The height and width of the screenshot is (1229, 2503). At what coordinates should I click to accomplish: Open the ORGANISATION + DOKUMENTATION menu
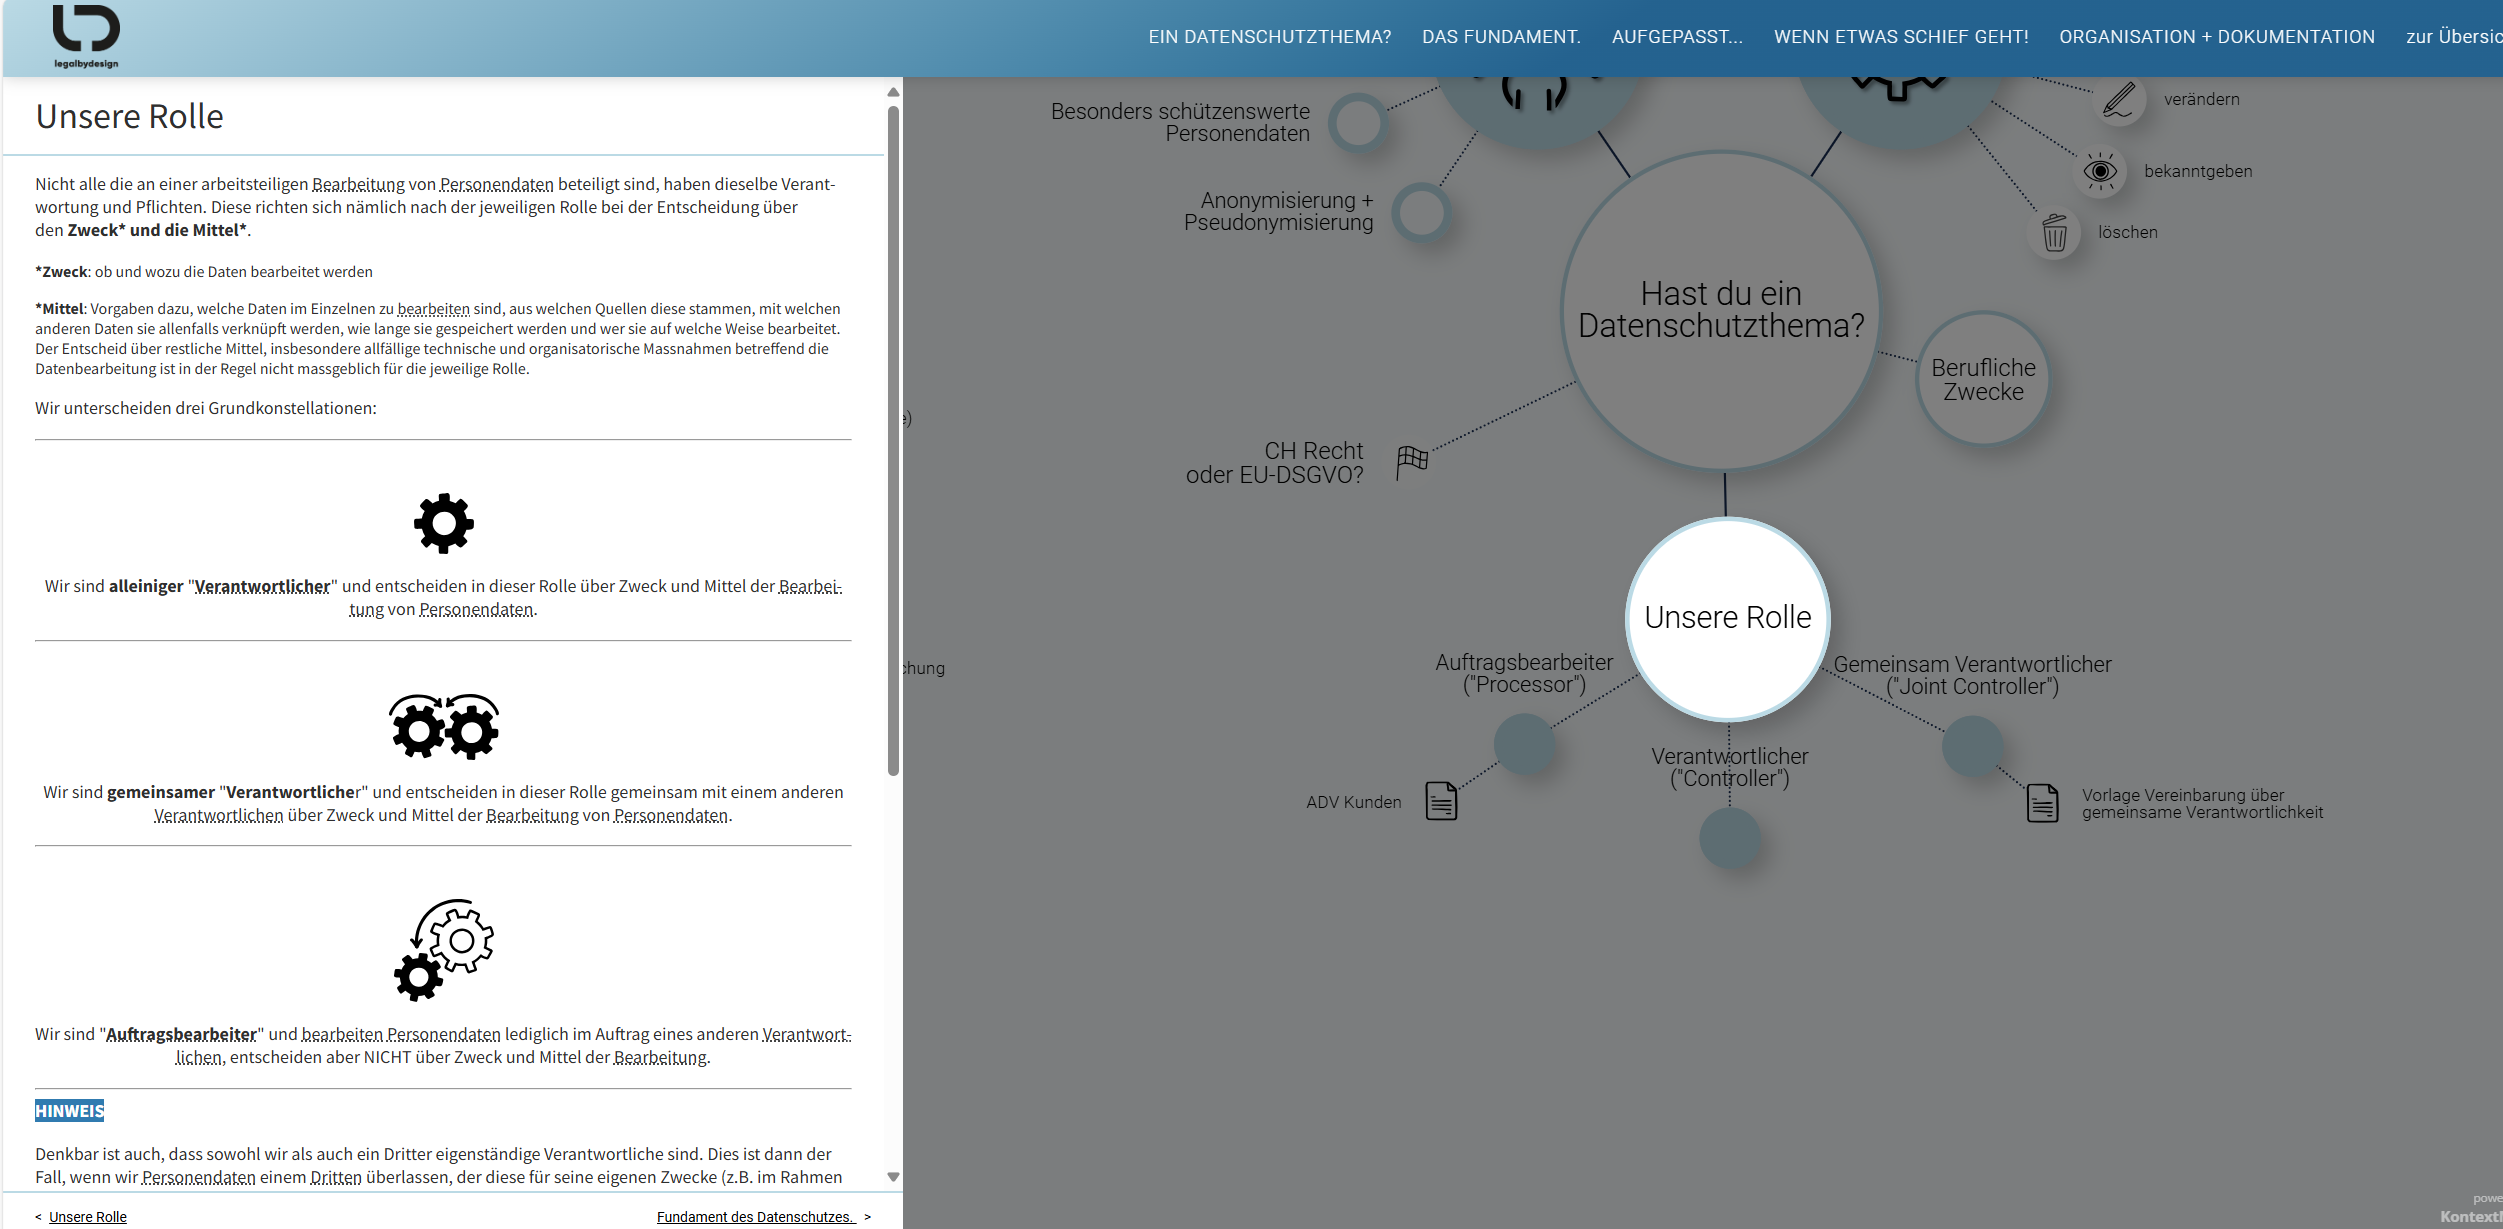2216,37
